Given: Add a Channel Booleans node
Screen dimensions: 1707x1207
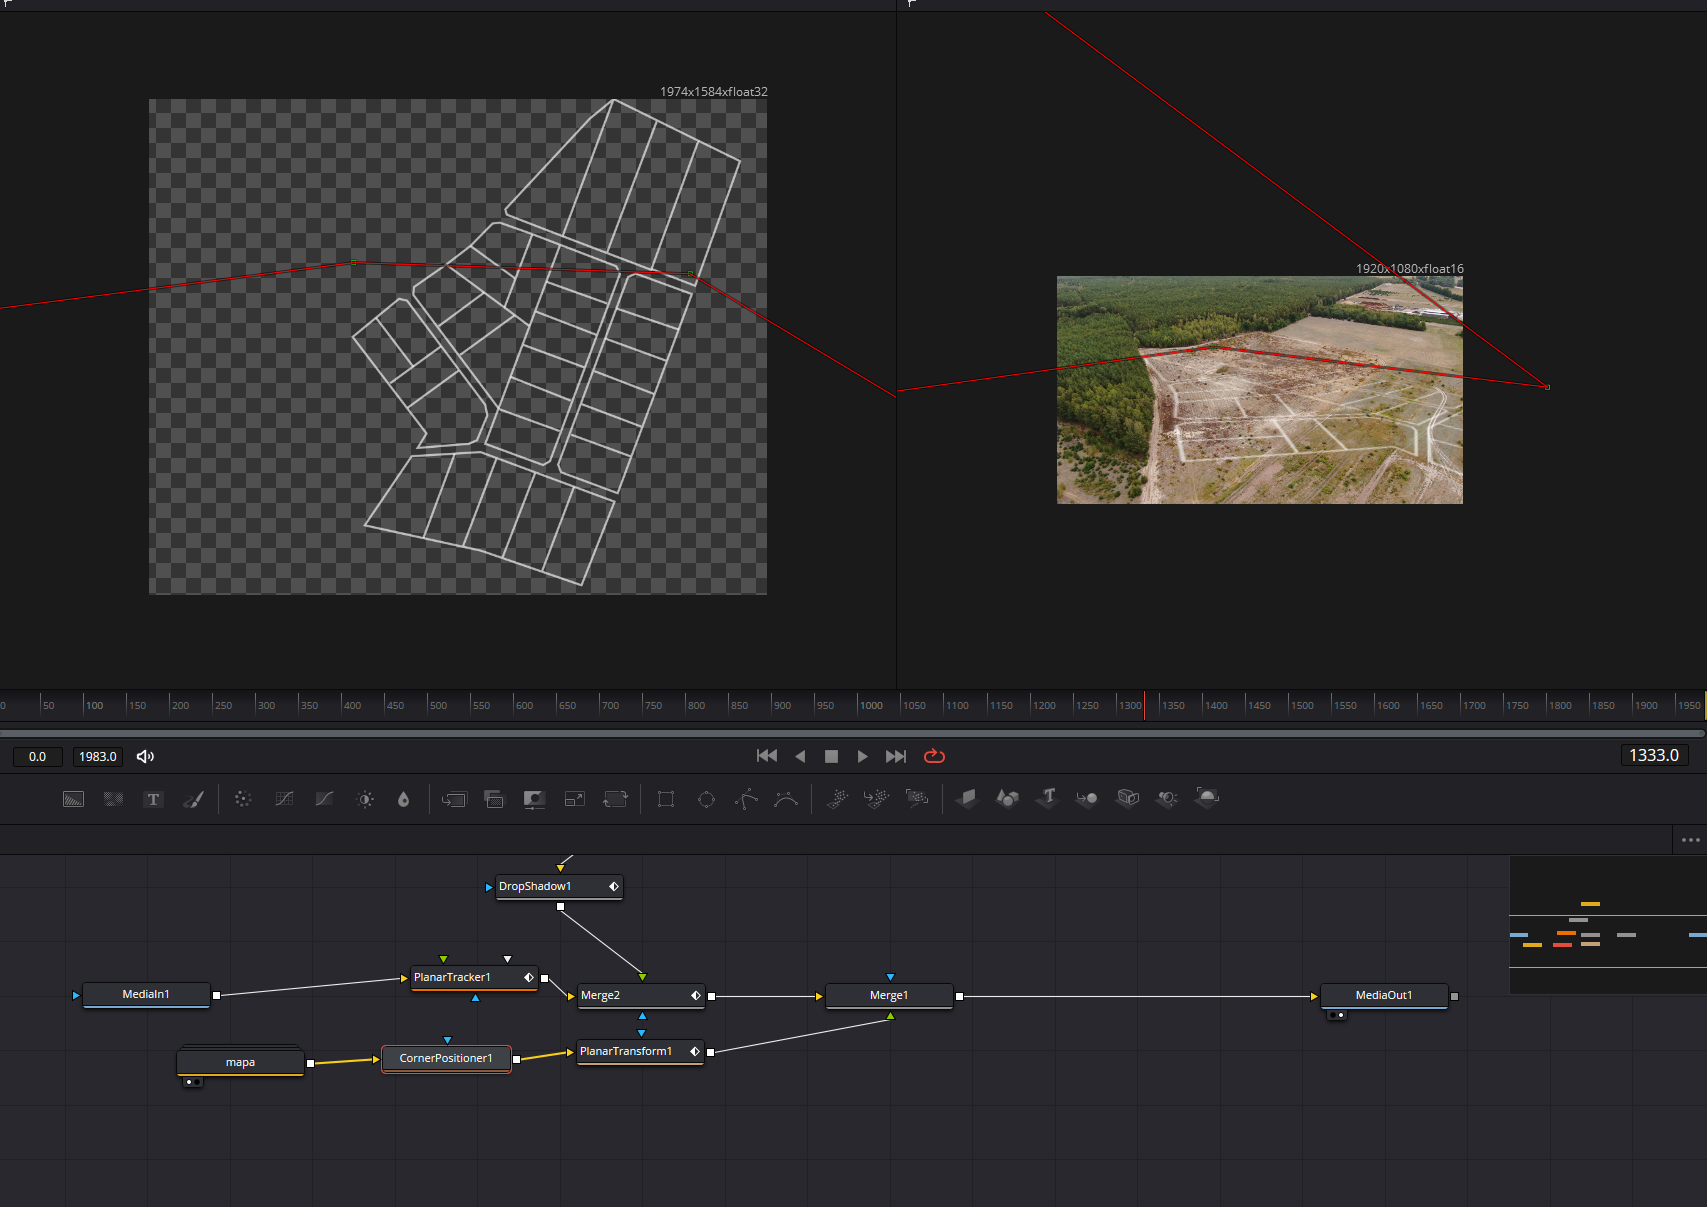Looking at the screenshot, I should (x=494, y=799).
